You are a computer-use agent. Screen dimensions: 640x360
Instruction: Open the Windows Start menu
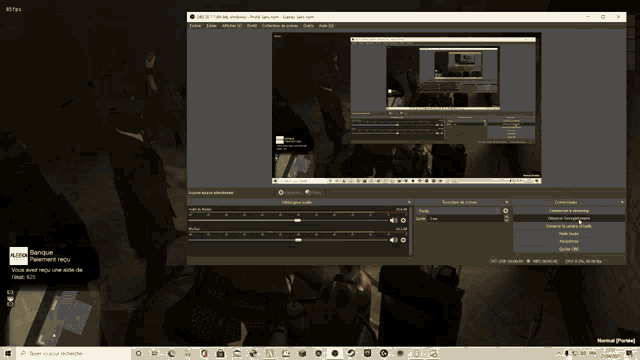(8, 353)
